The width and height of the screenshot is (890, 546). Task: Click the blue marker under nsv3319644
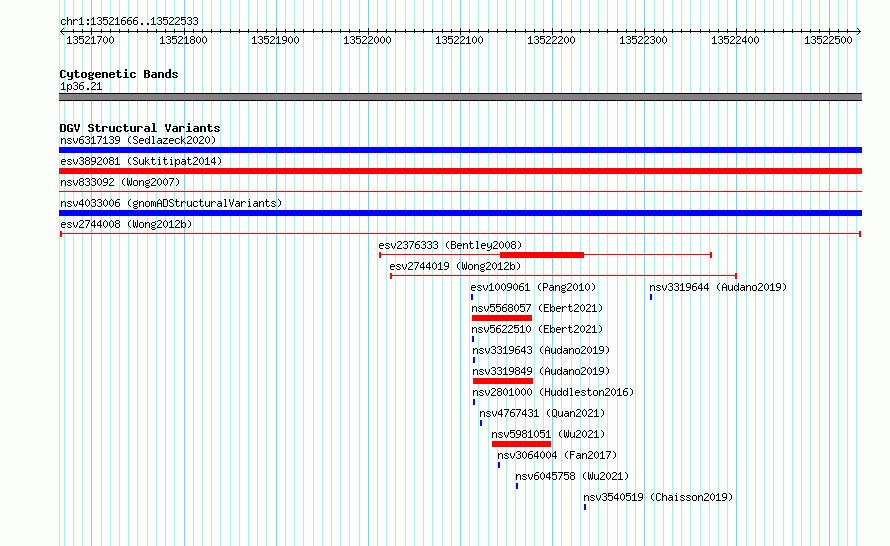click(x=651, y=297)
